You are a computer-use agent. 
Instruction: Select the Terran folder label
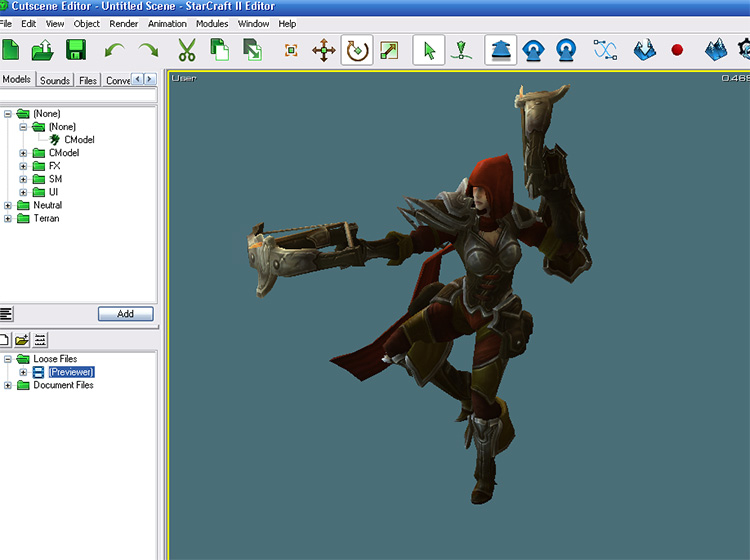click(46, 219)
